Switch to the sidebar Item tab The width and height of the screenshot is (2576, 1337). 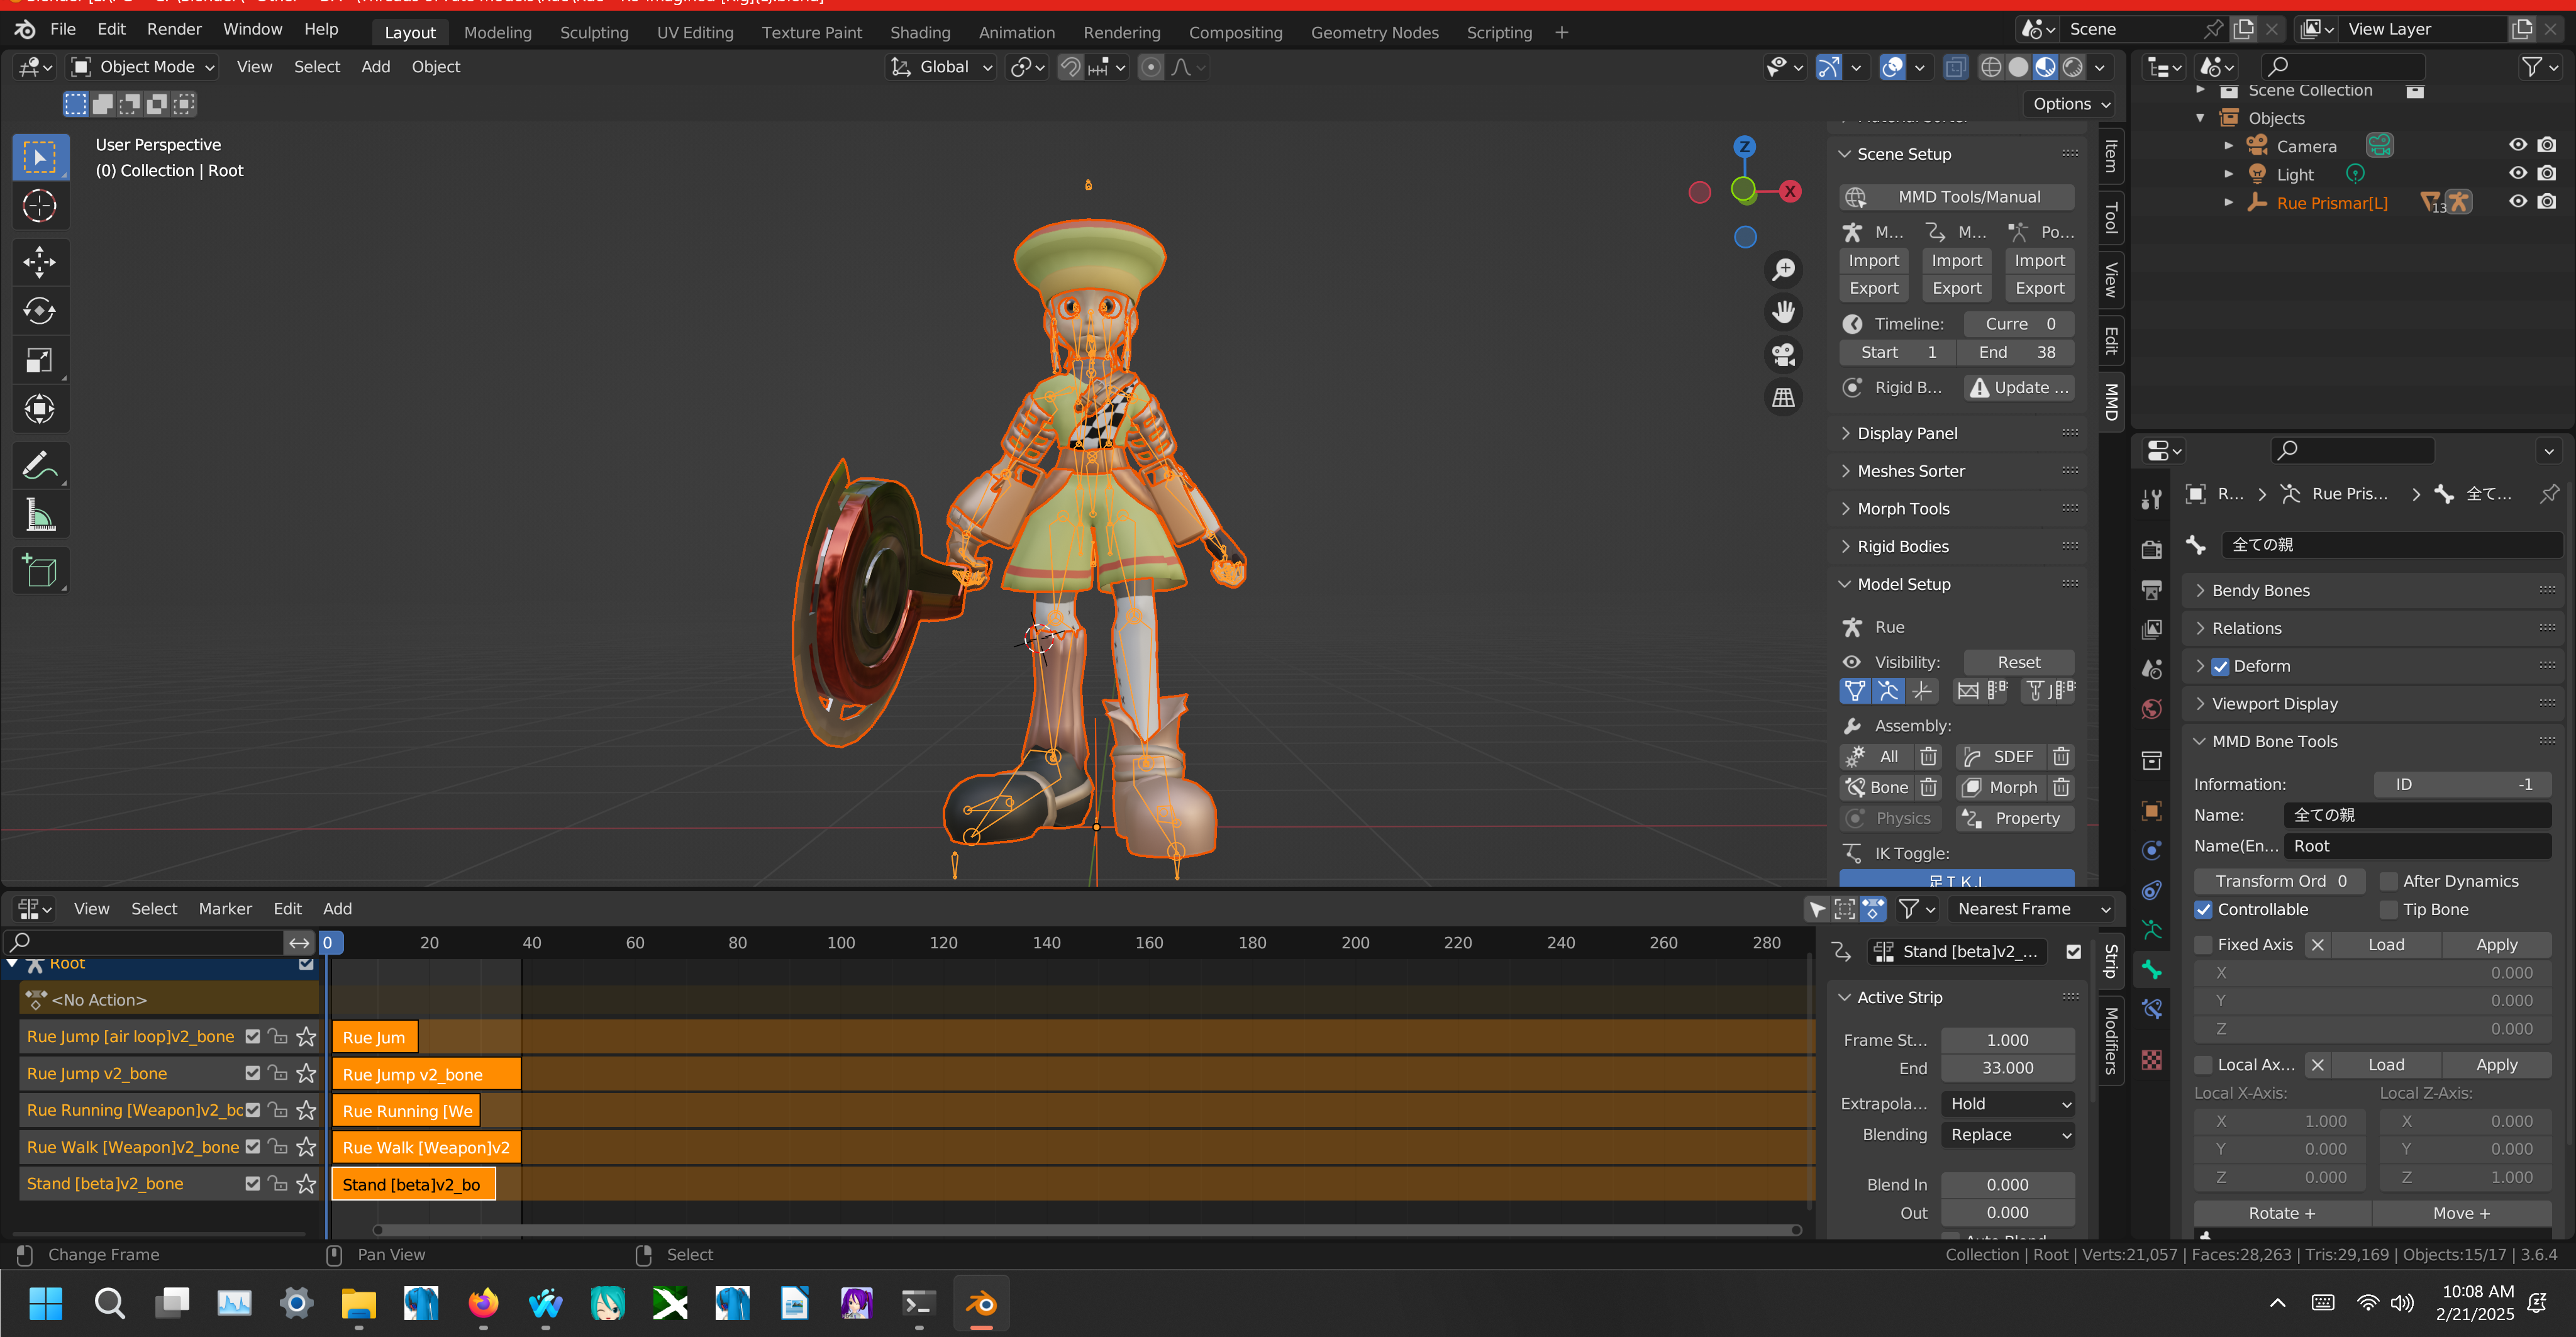tap(2110, 156)
